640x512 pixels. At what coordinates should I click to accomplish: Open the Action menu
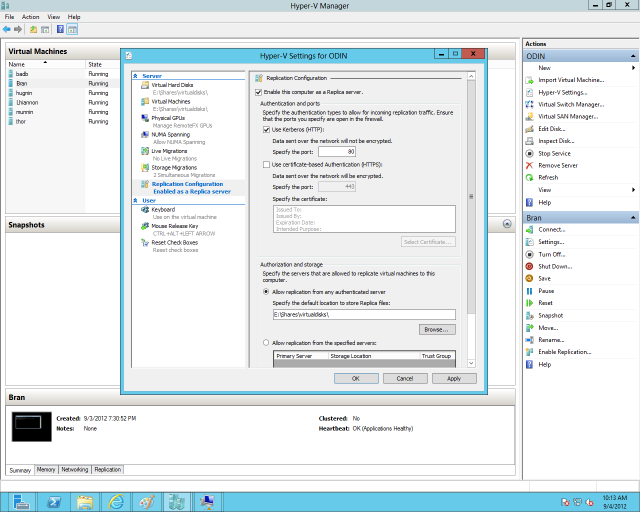point(31,17)
